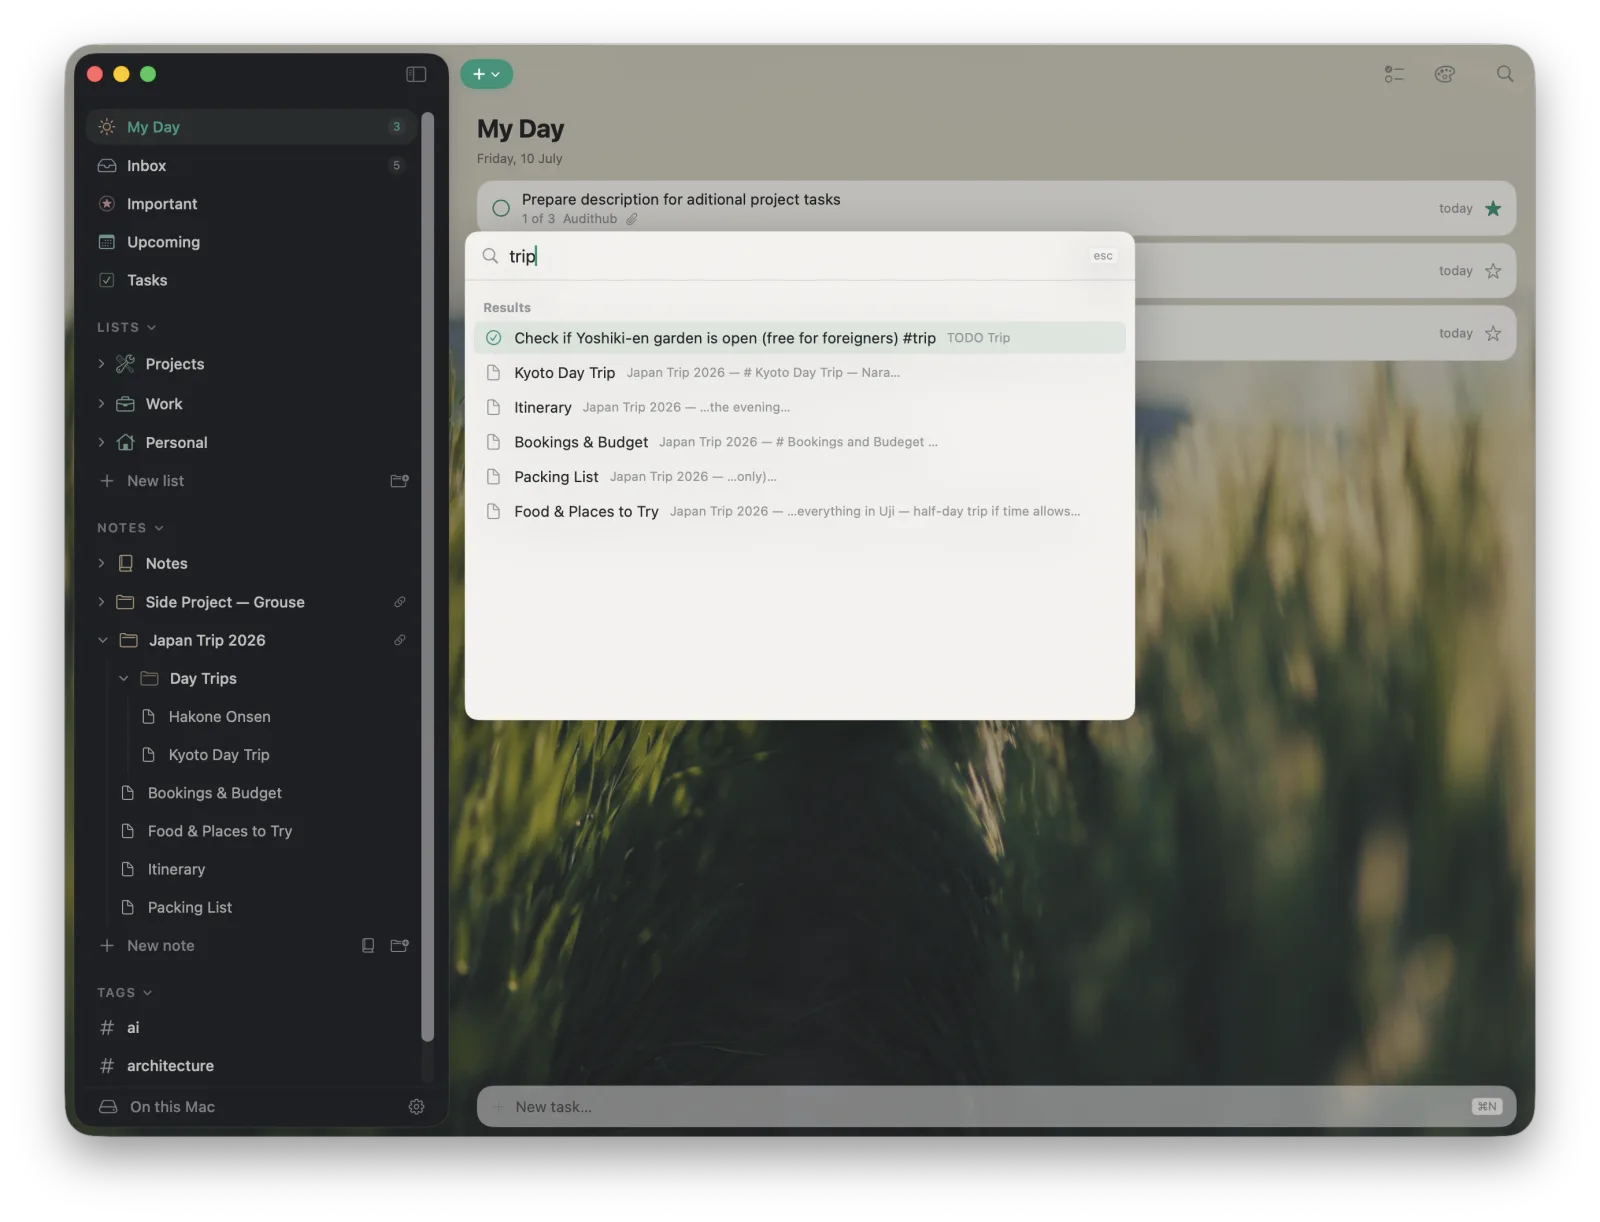Collapse the TAGS section

[x=124, y=993]
